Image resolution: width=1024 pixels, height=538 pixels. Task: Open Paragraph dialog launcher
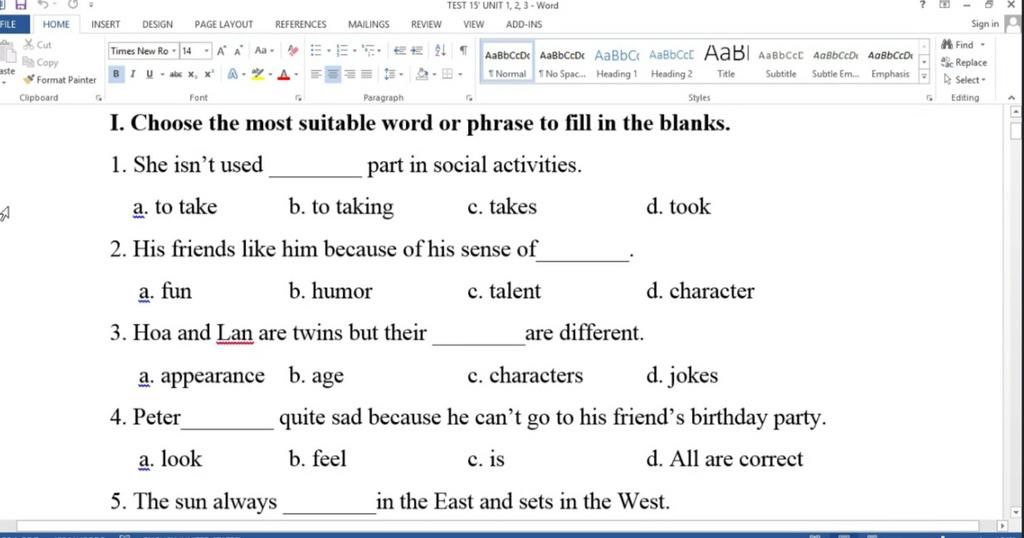click(x=469, y=98)
